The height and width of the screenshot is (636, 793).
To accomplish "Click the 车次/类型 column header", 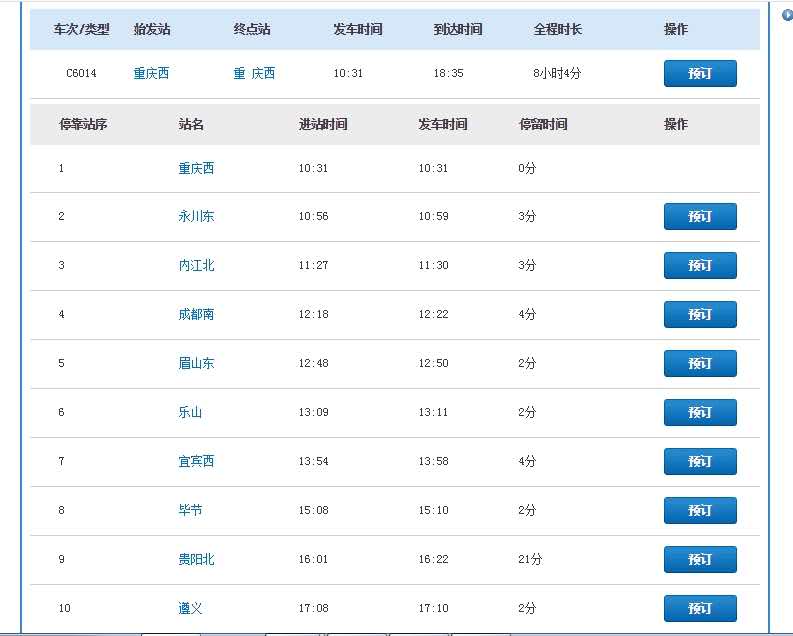I will click(x=81, y=29).
